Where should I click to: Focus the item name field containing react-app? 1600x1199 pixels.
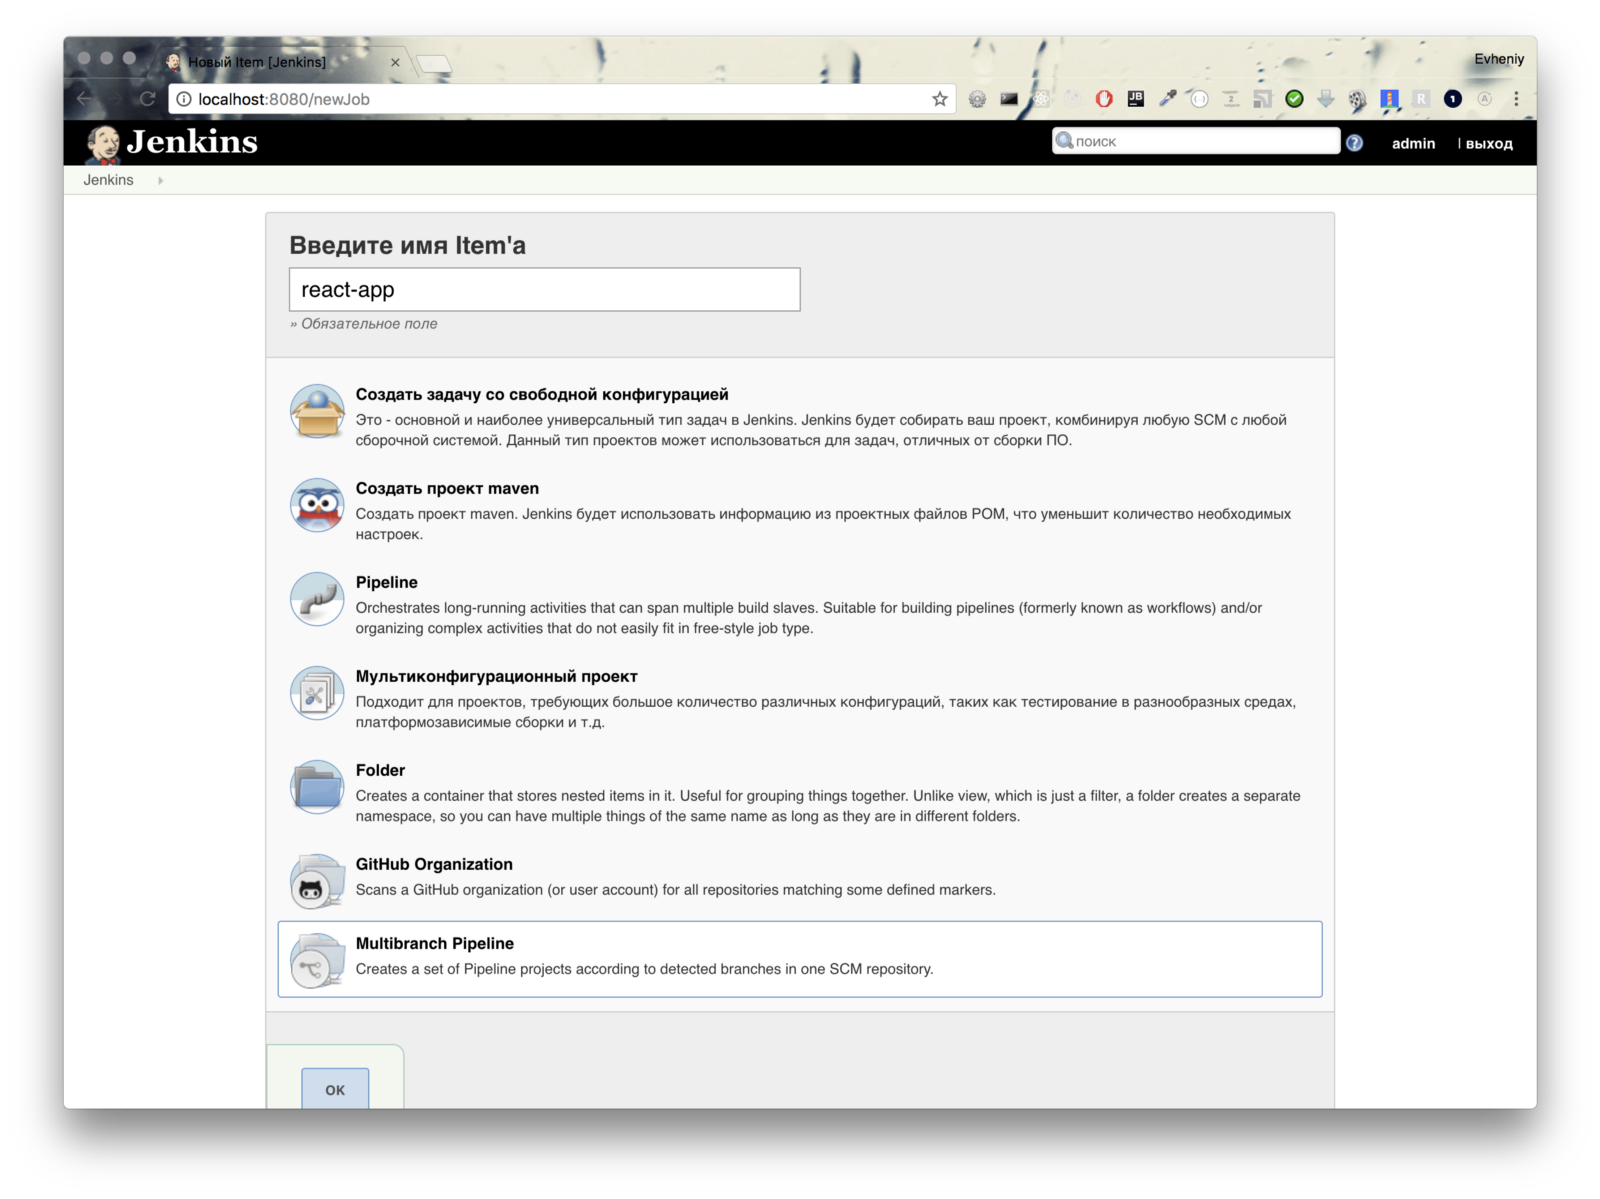(x=545, y=289)
